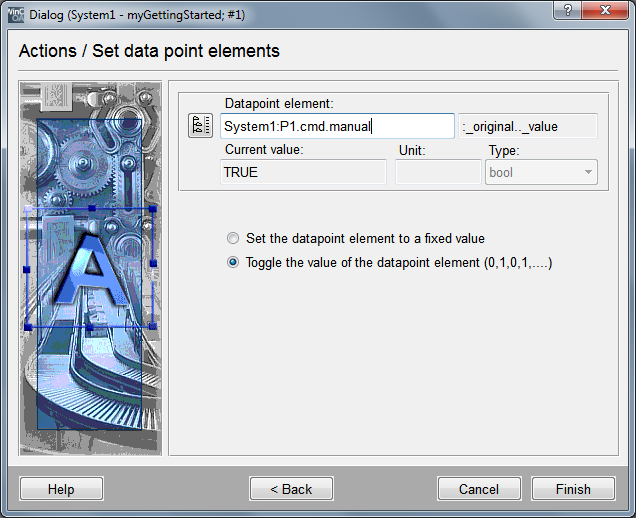
Task: Select 'Set the datapoint element to a fixed value'
Action: (x=233, y=239)
